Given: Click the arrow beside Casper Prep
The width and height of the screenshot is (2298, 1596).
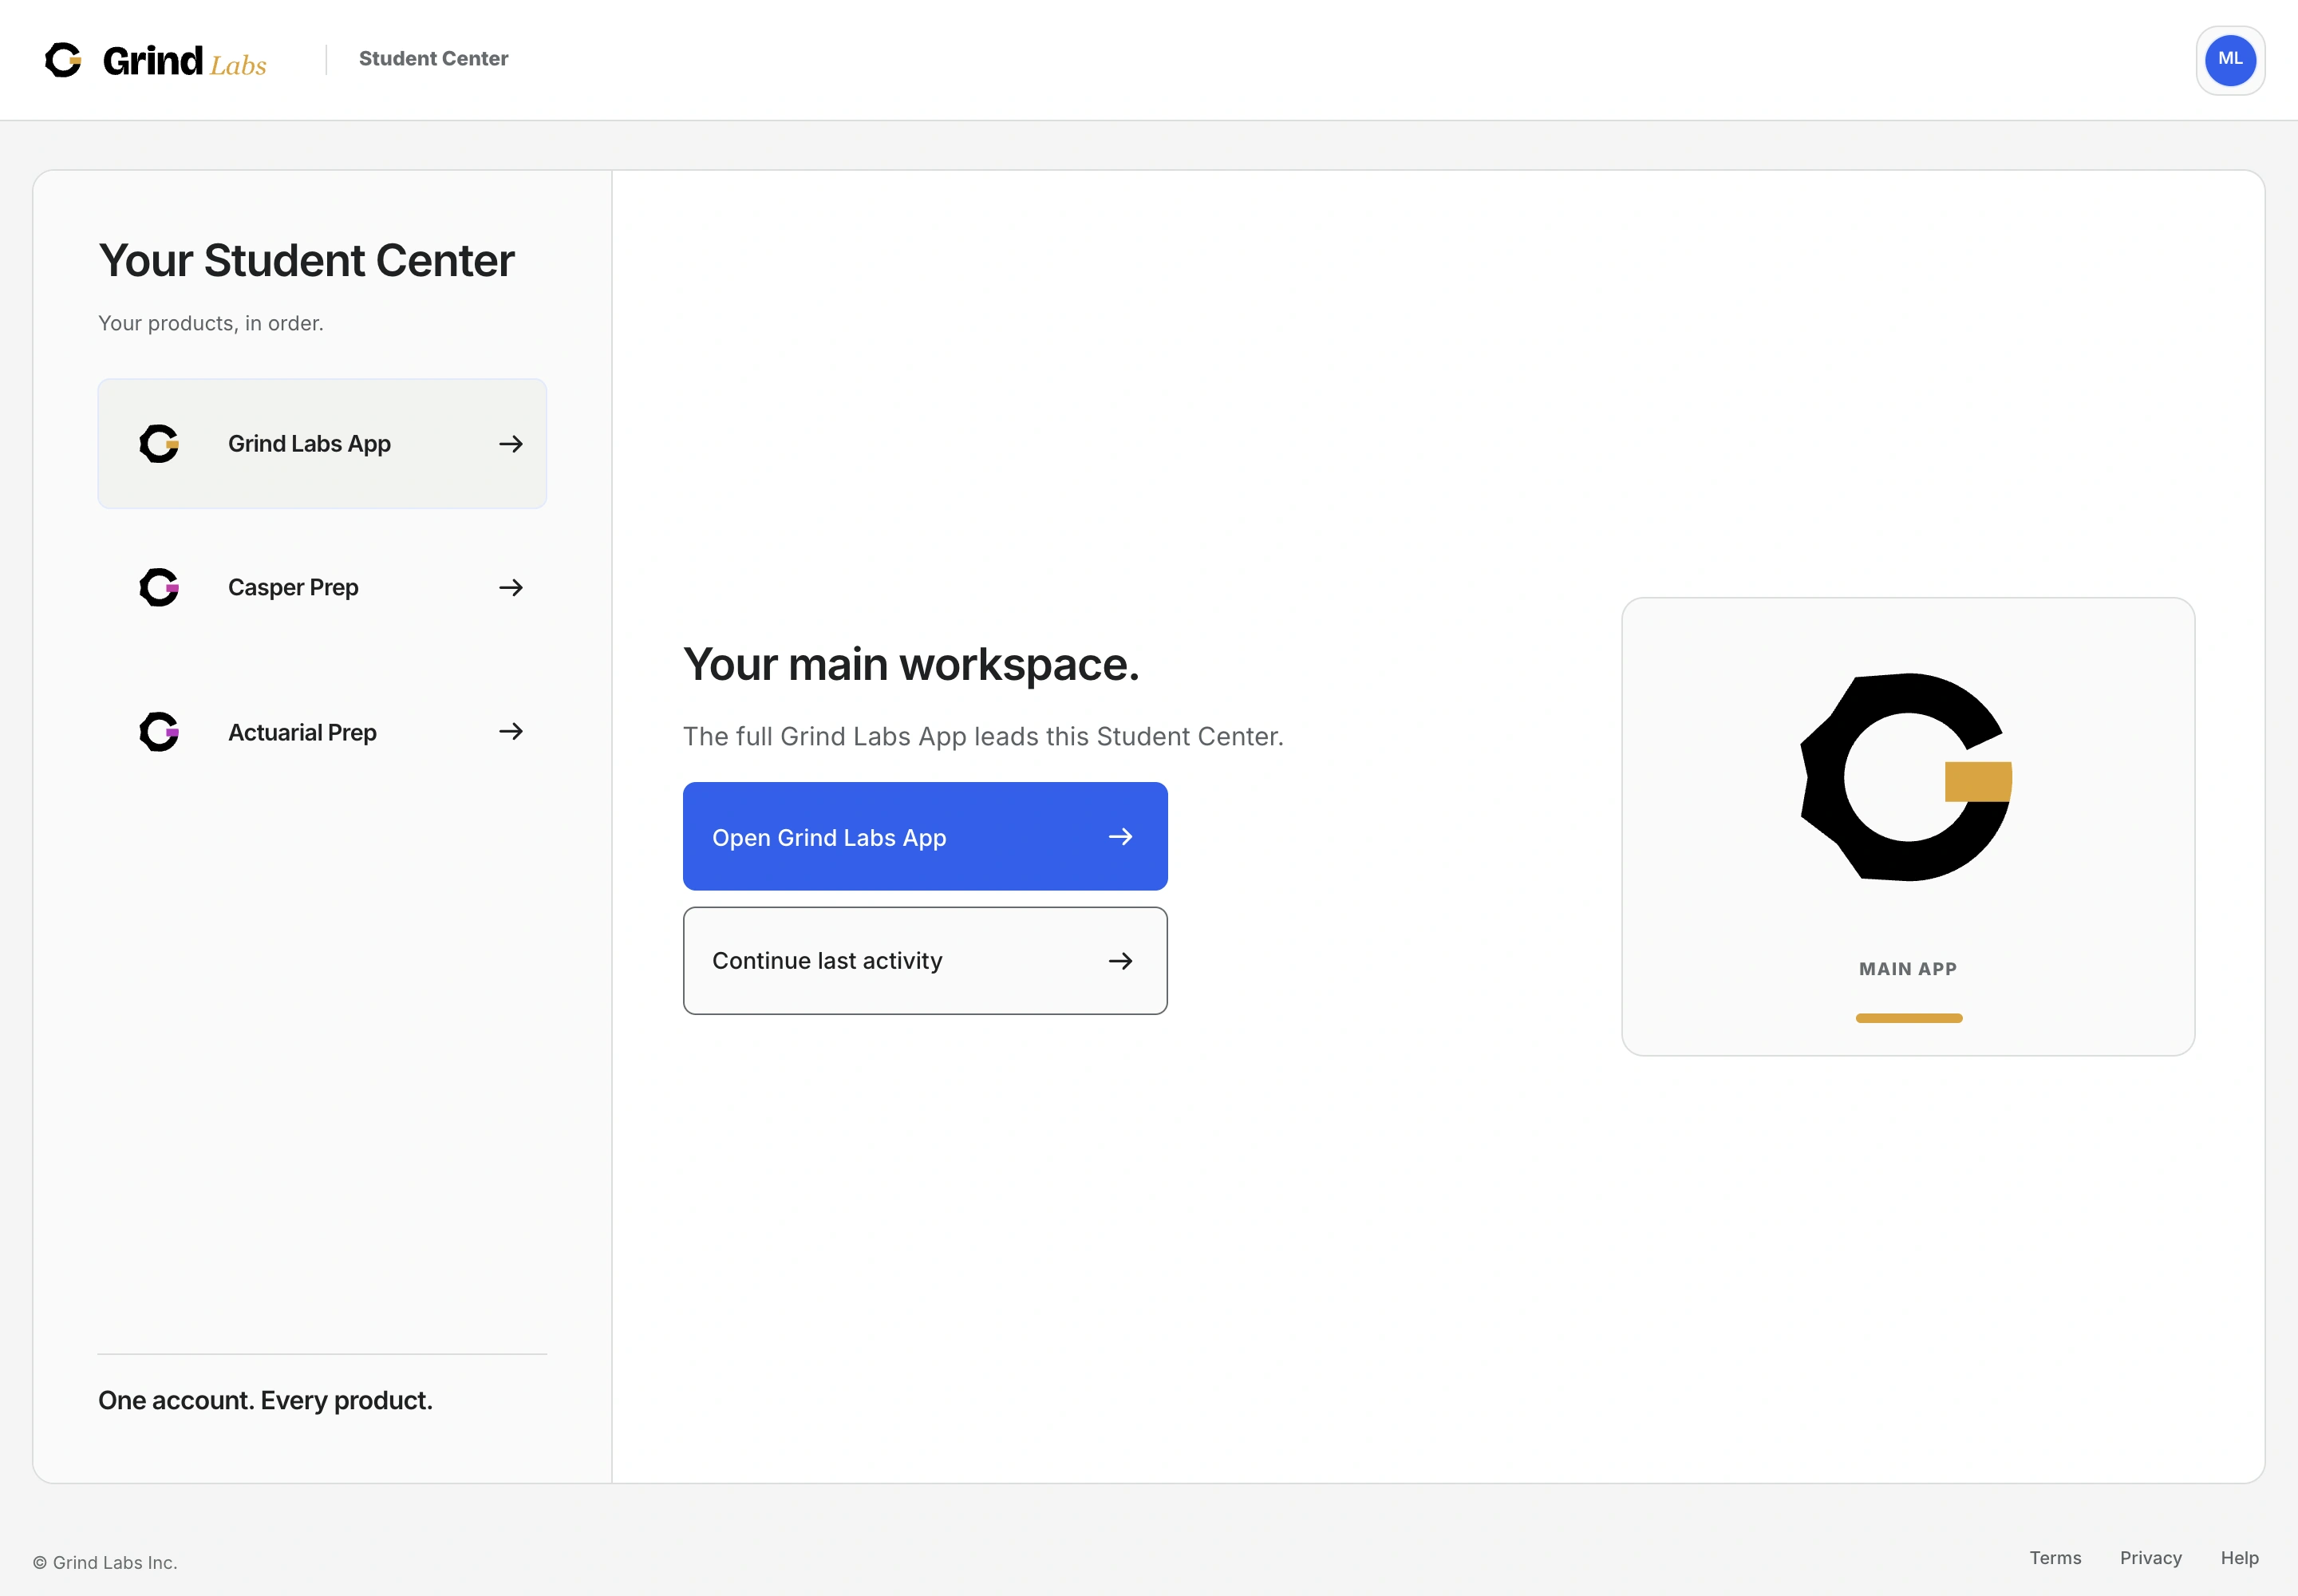Looking at the screenshot, I should click(x=511, y=588).
